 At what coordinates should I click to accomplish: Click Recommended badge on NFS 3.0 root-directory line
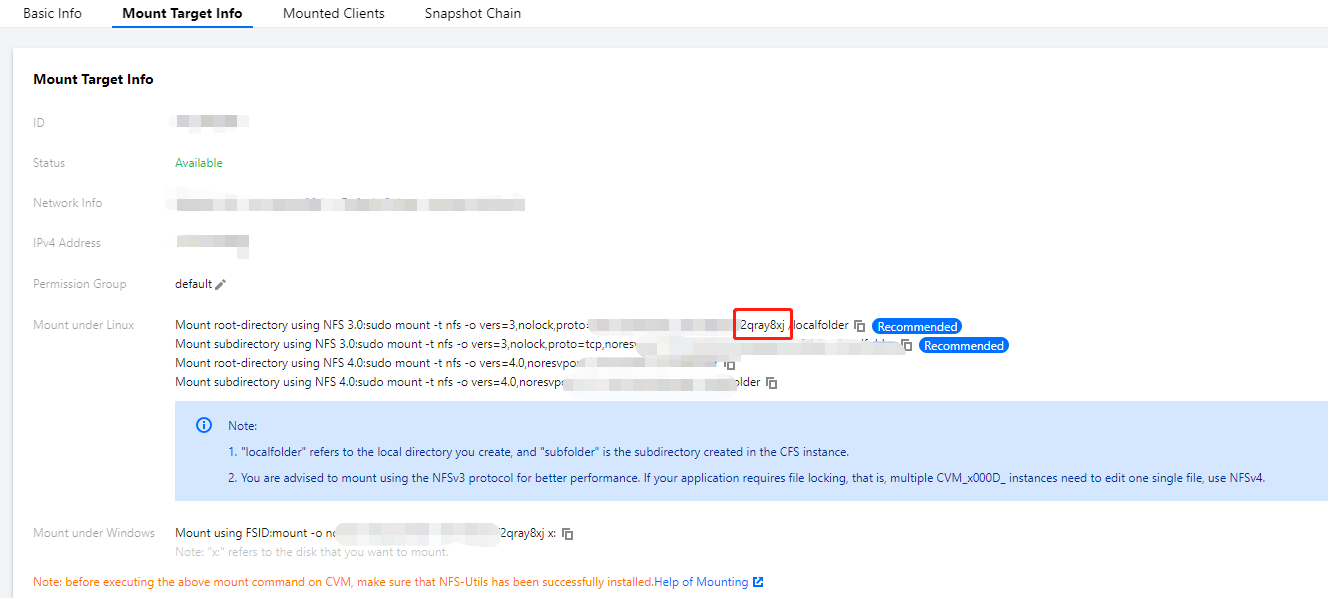tap(917, 326)
